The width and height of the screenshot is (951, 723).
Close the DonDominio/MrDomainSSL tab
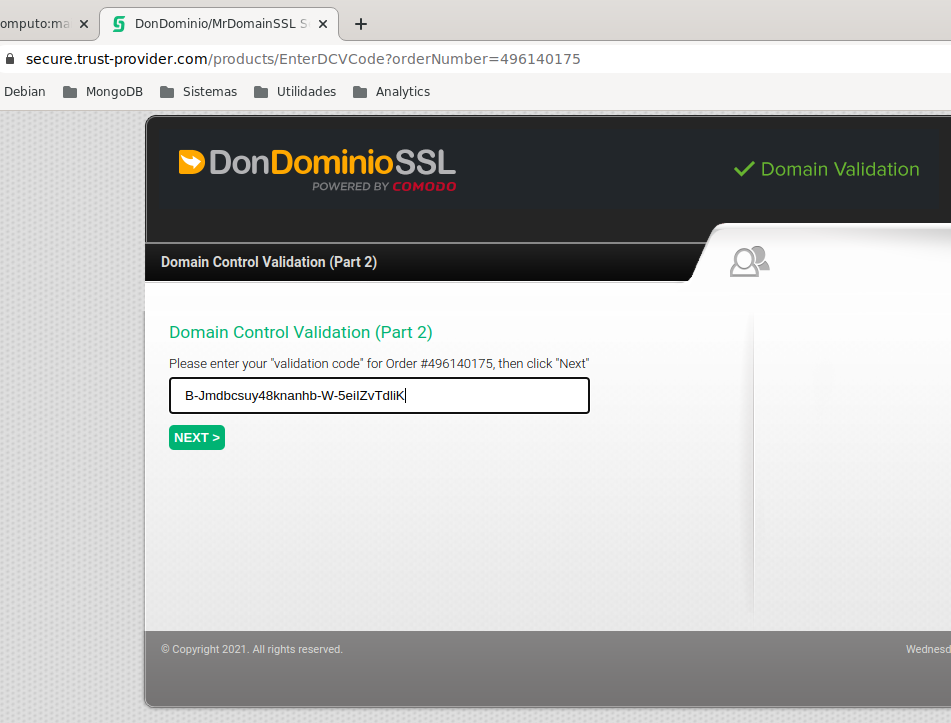(326, 24)
